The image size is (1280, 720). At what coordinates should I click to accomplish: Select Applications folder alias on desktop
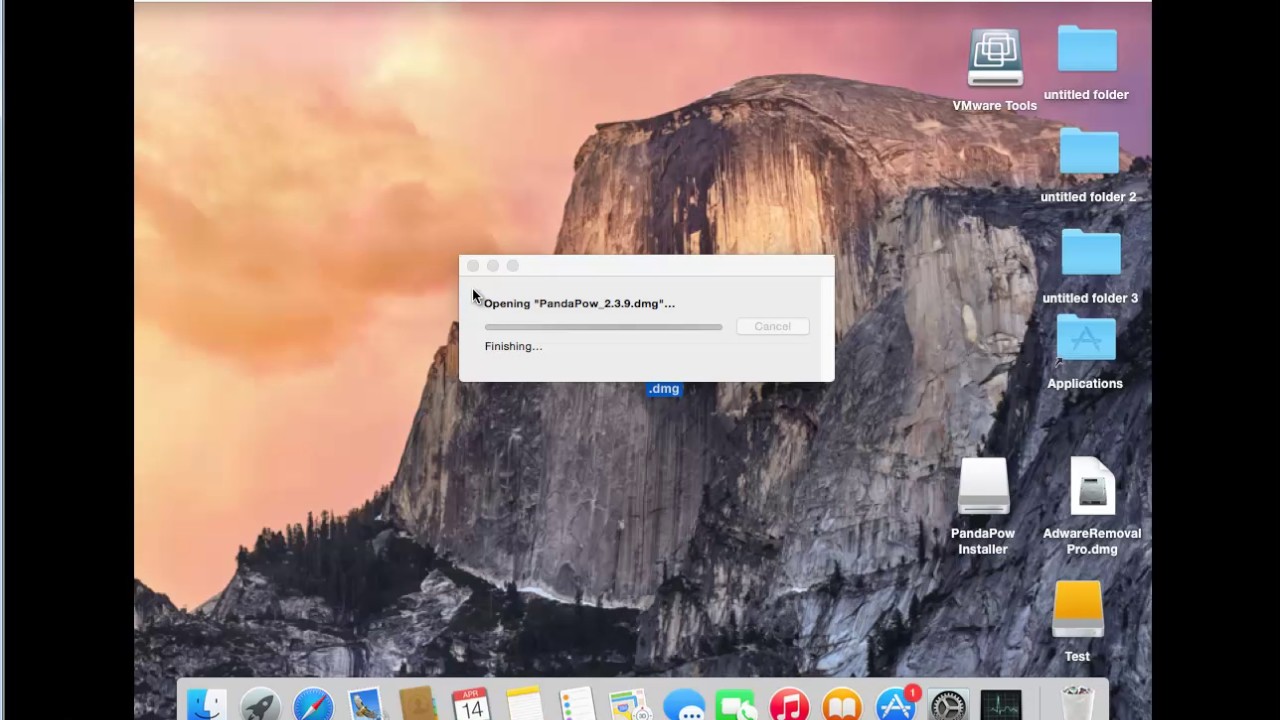[1086, 340]
